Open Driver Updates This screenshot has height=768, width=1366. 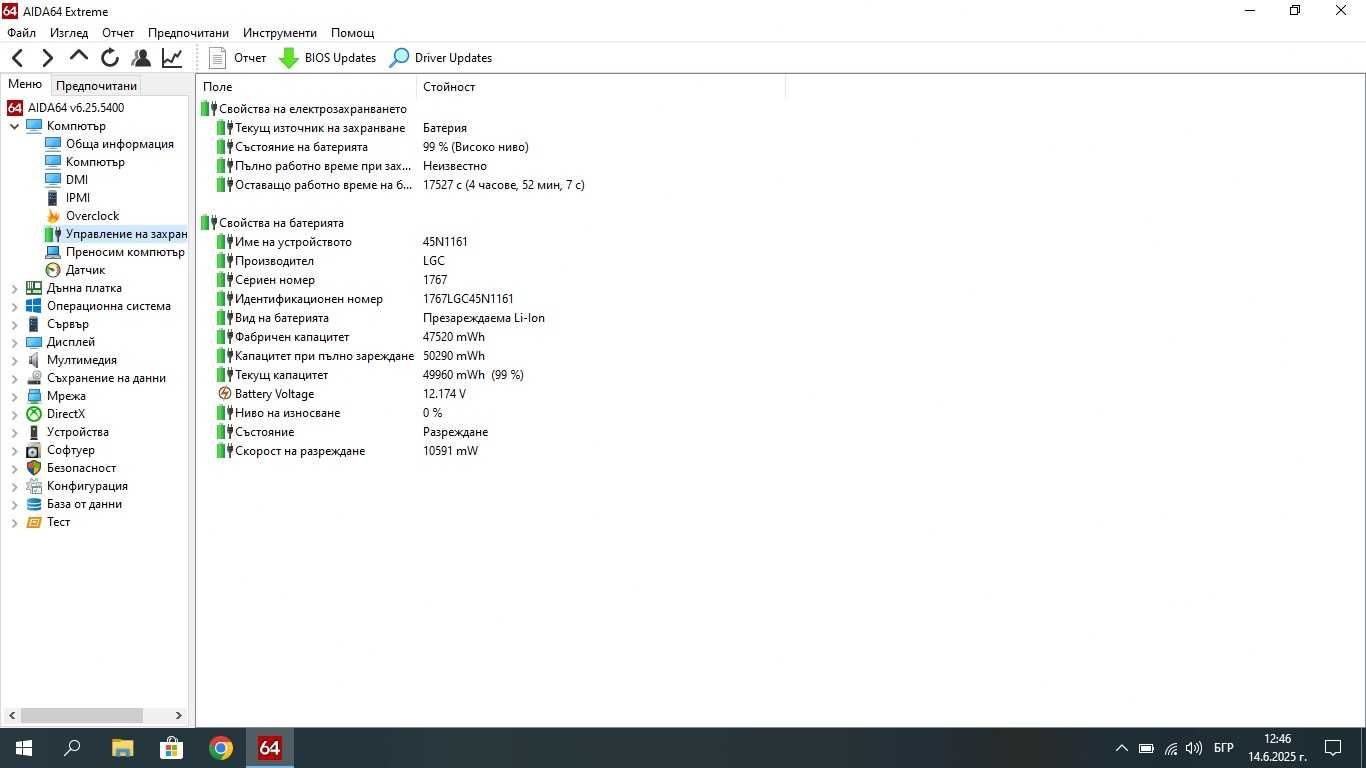tap(441, 58)
